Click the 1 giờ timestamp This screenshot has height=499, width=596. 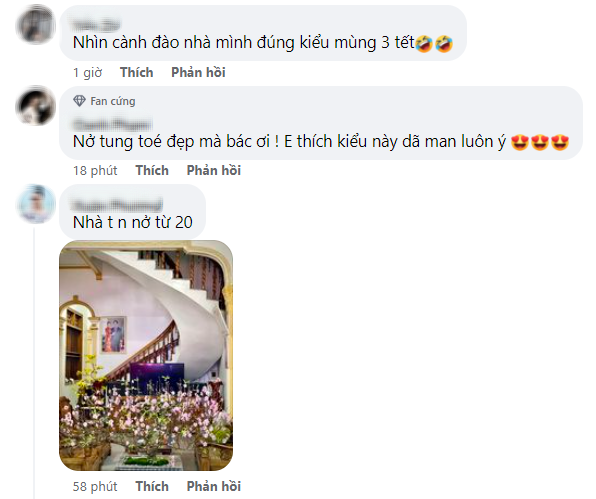[x=87, y=72]
